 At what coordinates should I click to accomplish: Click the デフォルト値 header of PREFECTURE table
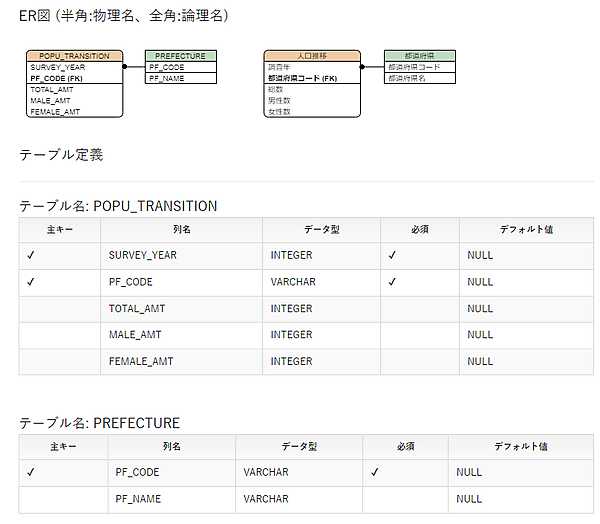520,446
